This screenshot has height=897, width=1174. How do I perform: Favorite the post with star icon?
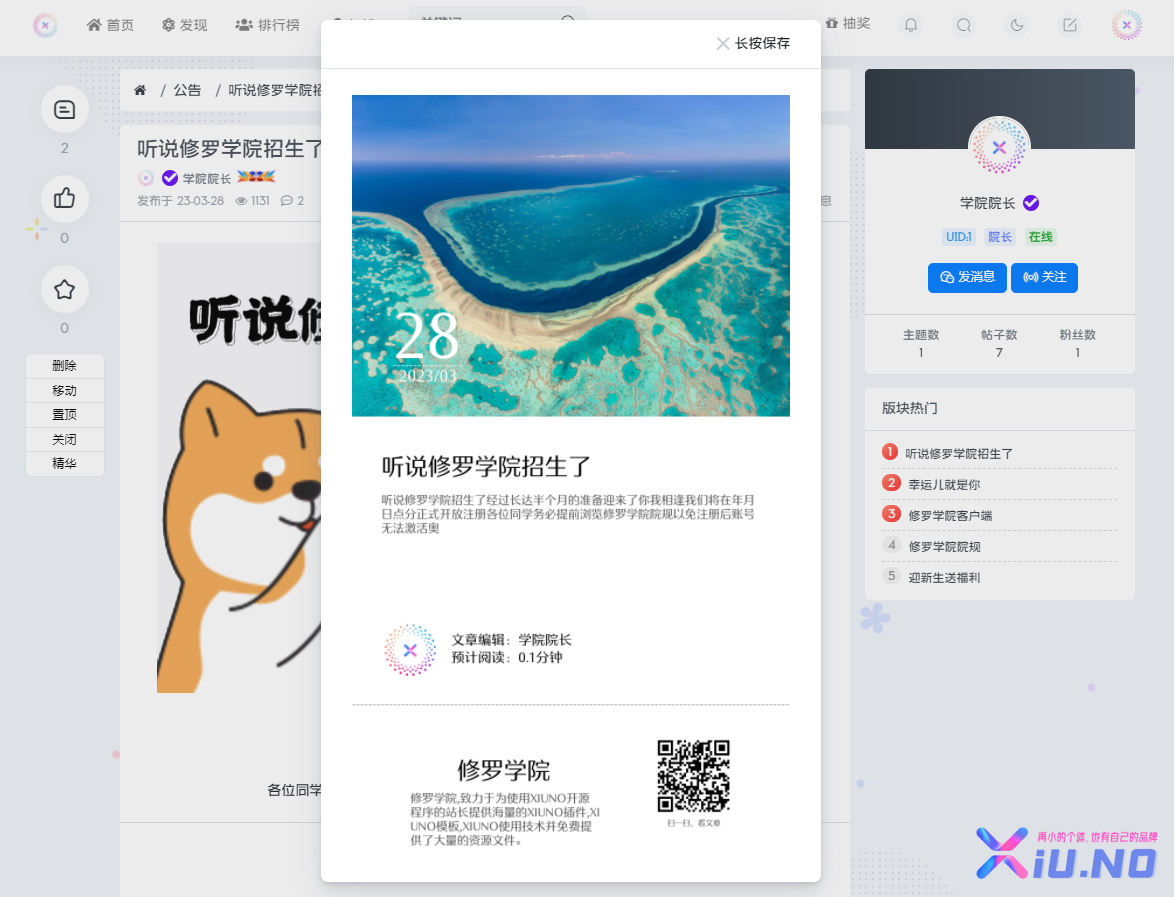point(64,289)
